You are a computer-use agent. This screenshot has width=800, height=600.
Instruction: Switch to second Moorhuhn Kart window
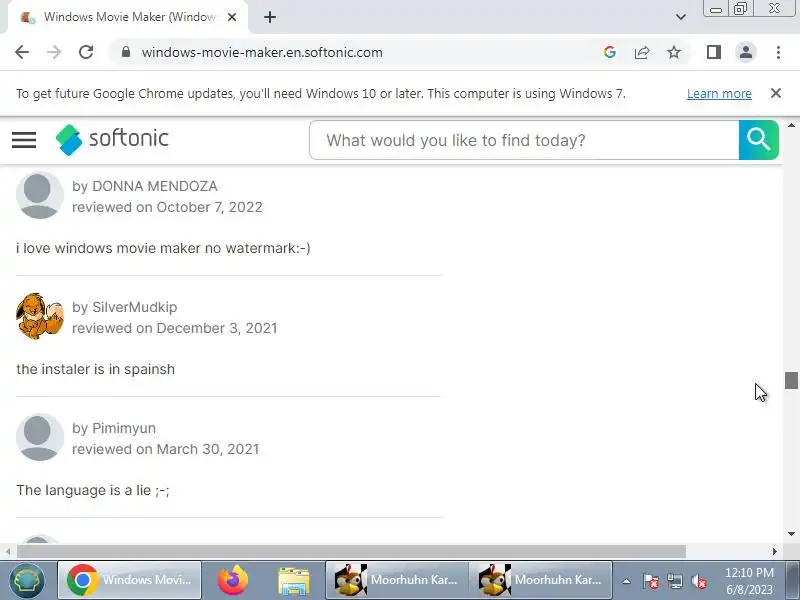541,580
